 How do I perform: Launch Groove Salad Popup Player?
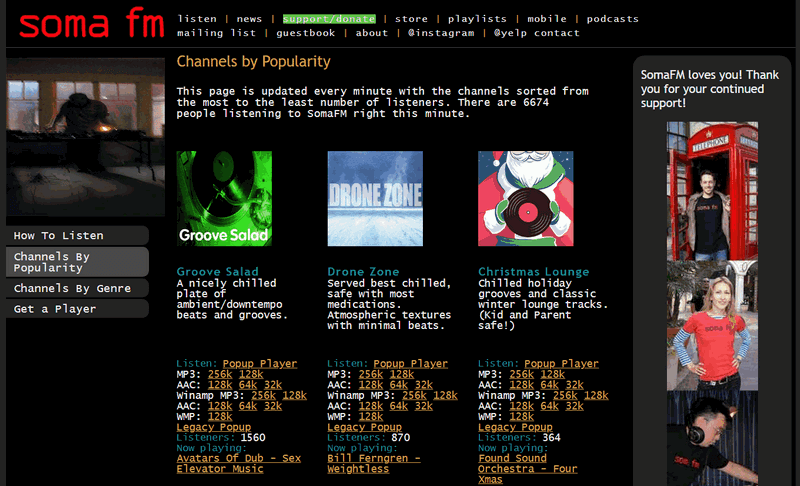(260, 364)
